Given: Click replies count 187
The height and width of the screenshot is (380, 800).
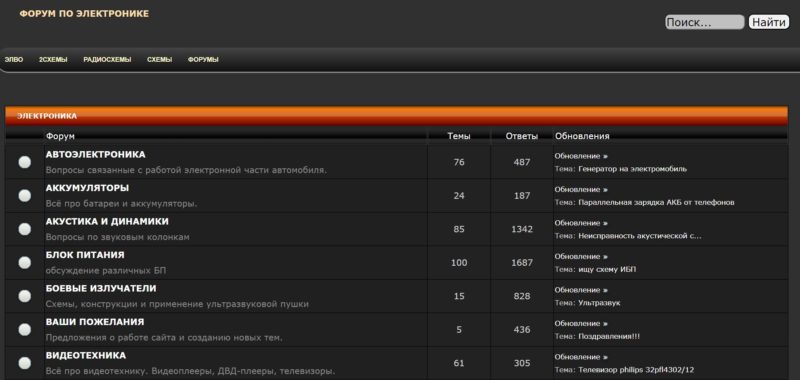Looking at the screenshot, I should (521, 196).
